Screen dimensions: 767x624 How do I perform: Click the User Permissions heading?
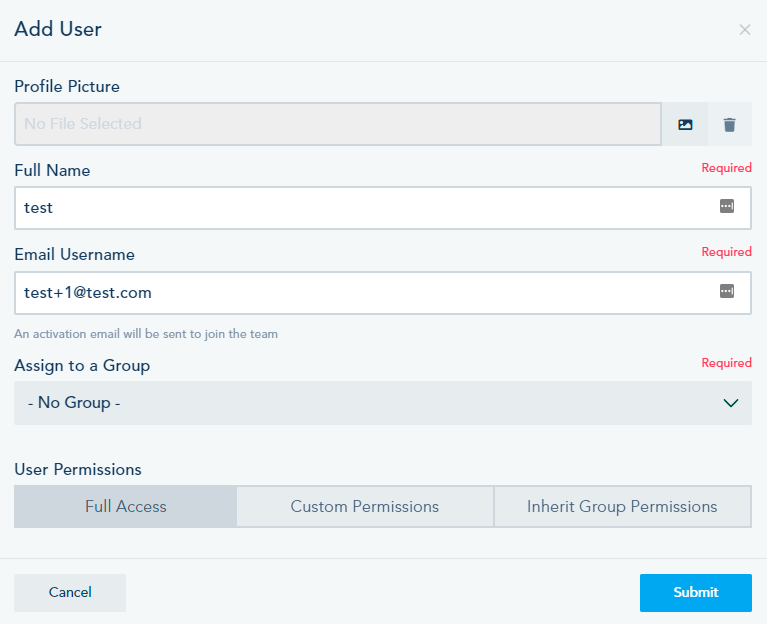tap(78, 469)
